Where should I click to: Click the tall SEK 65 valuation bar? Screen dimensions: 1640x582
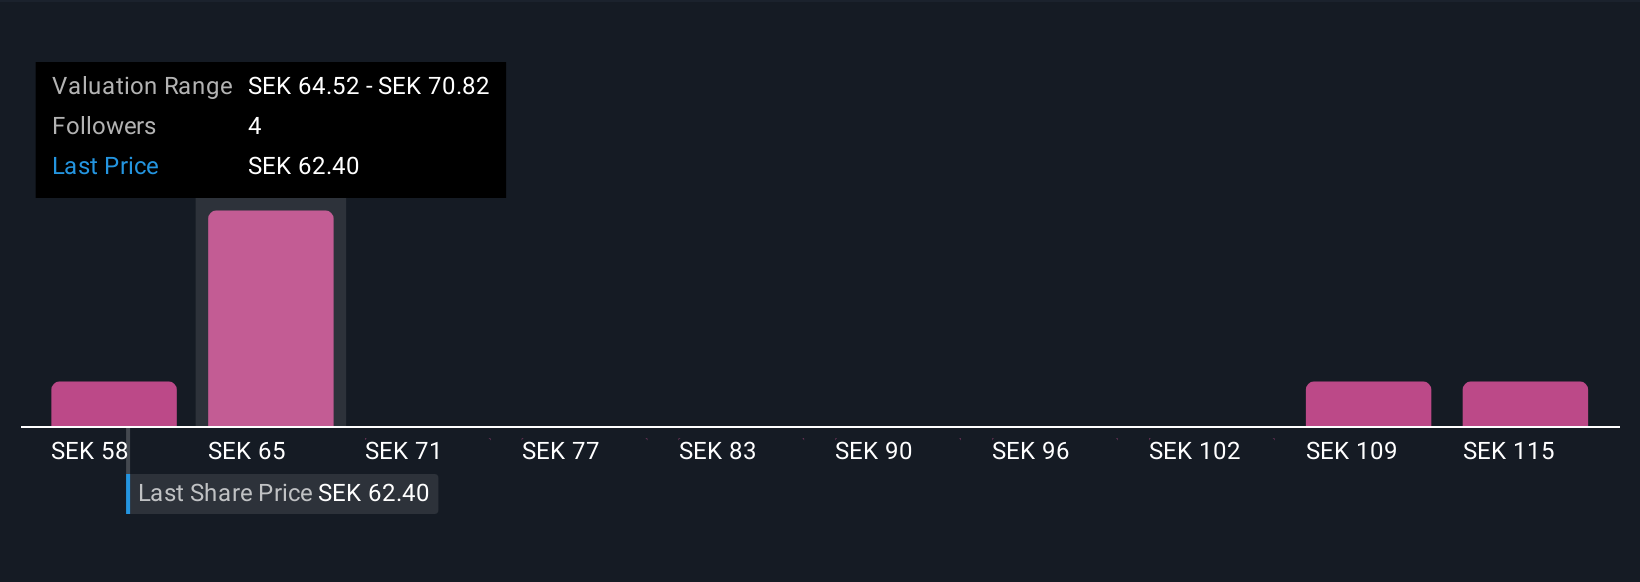271,318
